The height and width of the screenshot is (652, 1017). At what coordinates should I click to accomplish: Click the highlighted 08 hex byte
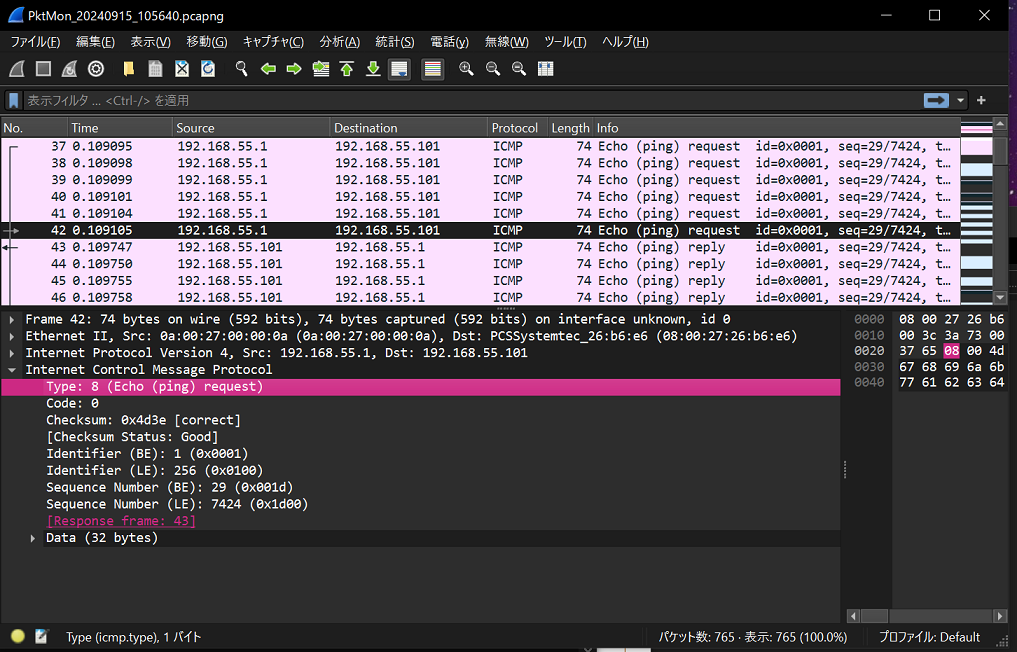pos(951,351)
